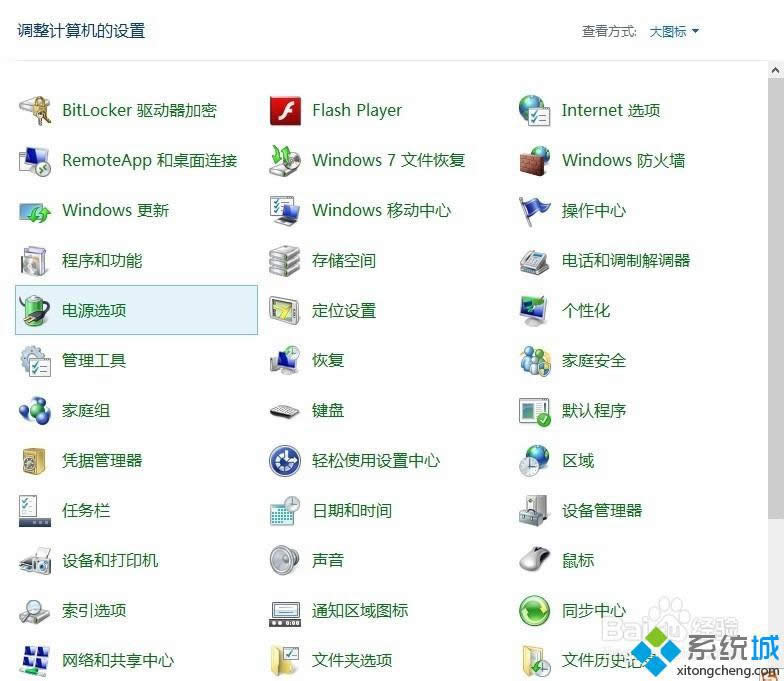
Task: Expand the 大图标 view mode dropdown
Action: (674, 31)
